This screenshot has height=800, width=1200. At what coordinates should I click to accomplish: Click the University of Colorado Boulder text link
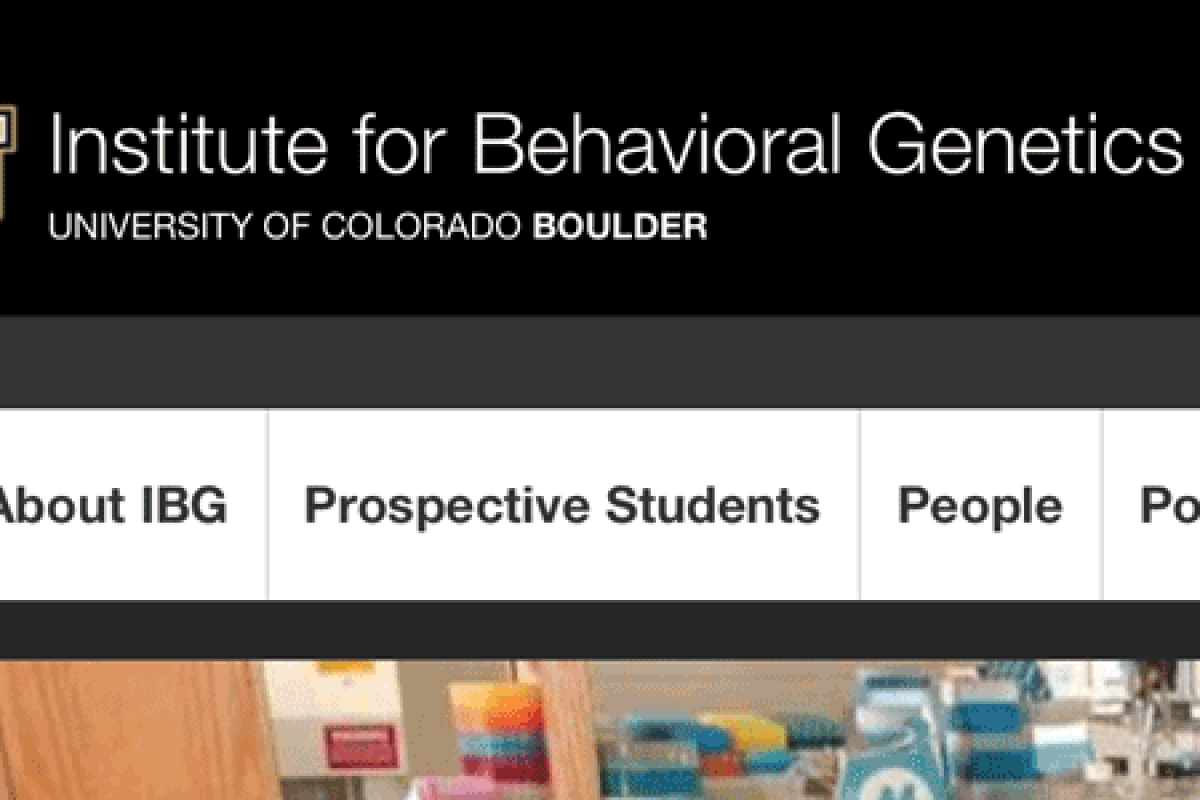click(378, 226)
